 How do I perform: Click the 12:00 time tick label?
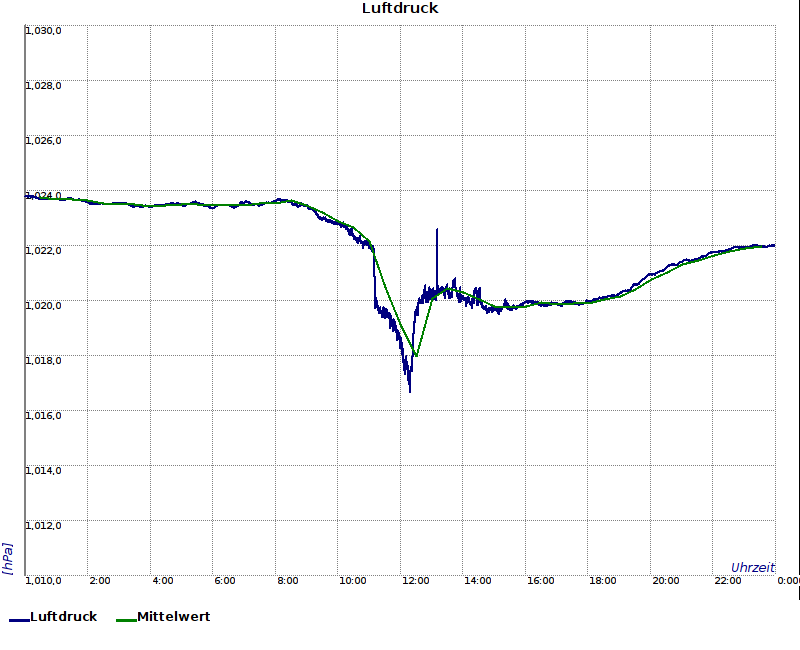coord(416,581)
